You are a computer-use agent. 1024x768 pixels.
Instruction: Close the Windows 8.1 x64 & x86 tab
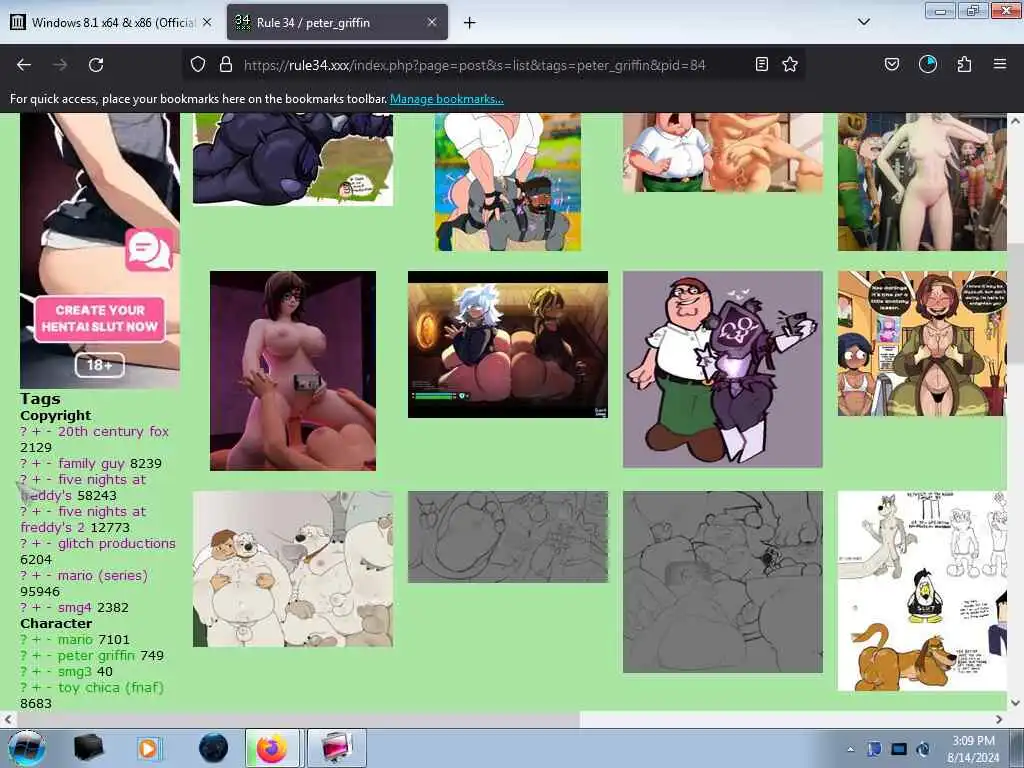pos(207,22)
